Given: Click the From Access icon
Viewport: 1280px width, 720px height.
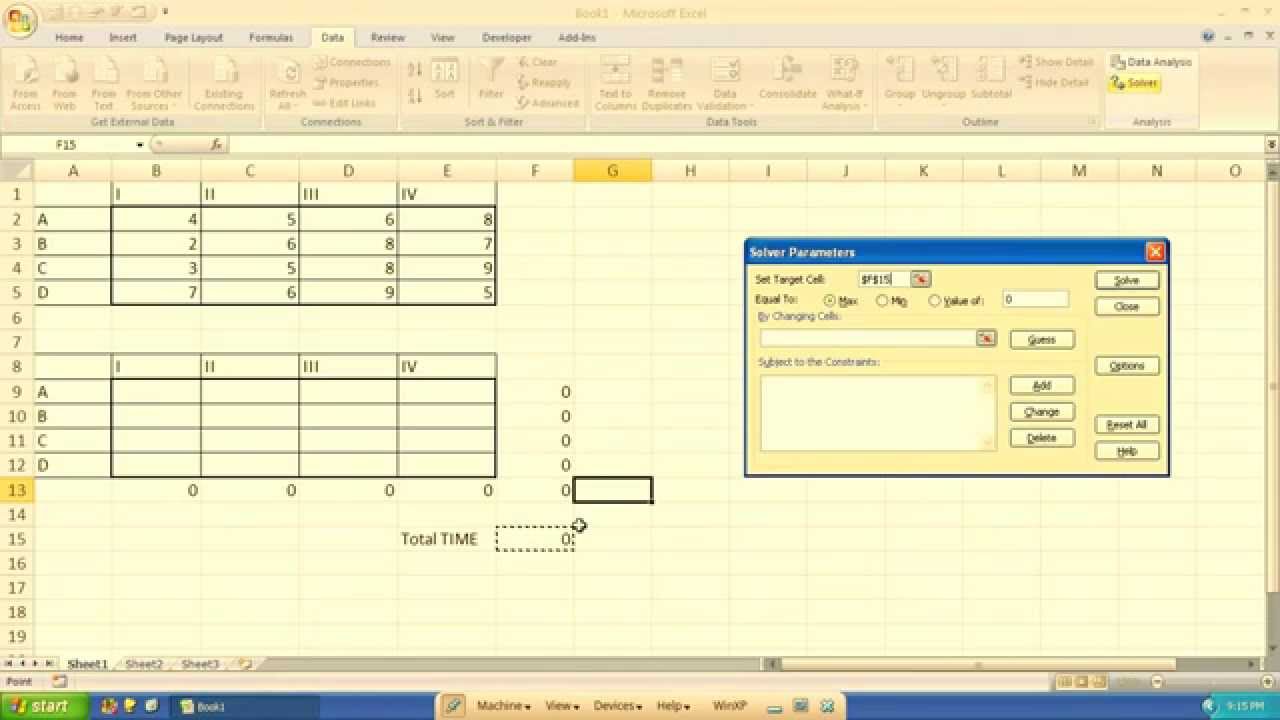Looking at the screenshot, I should point(25,84).
